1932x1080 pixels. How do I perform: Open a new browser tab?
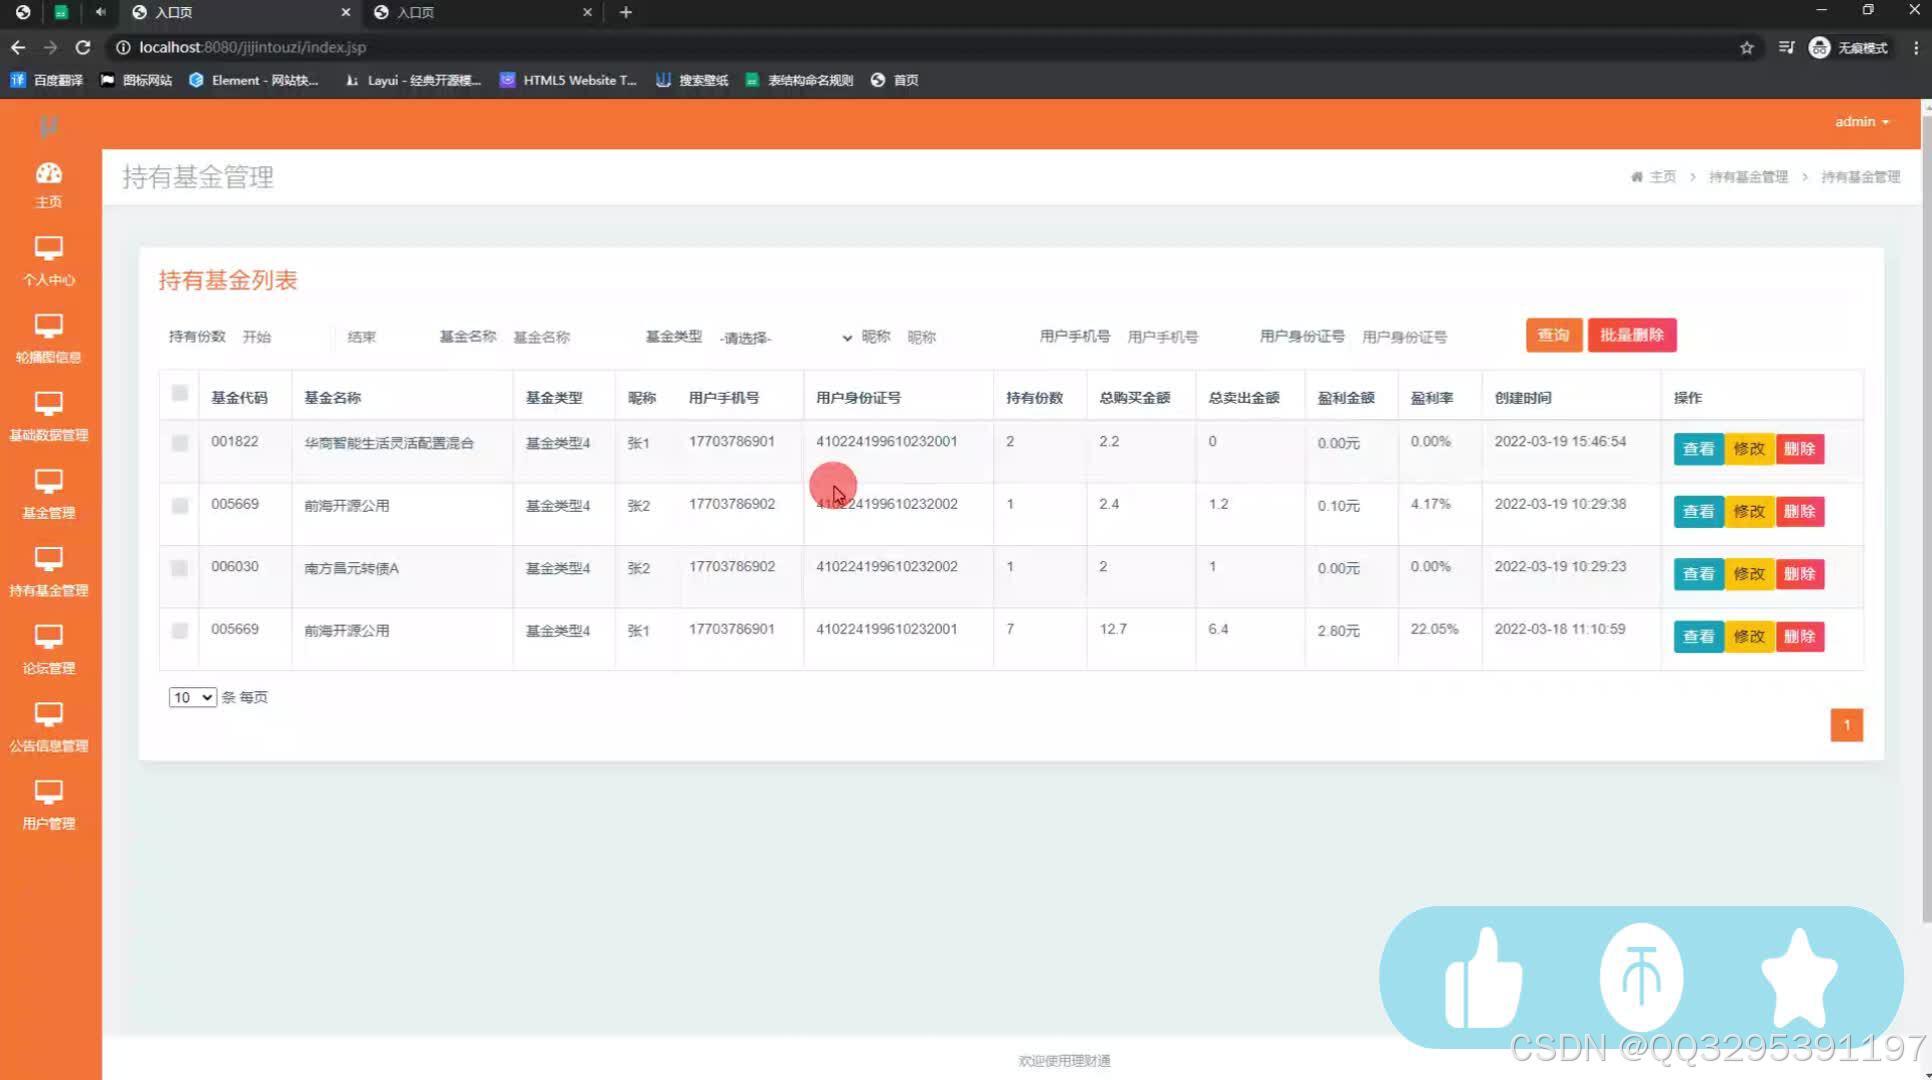625,12
